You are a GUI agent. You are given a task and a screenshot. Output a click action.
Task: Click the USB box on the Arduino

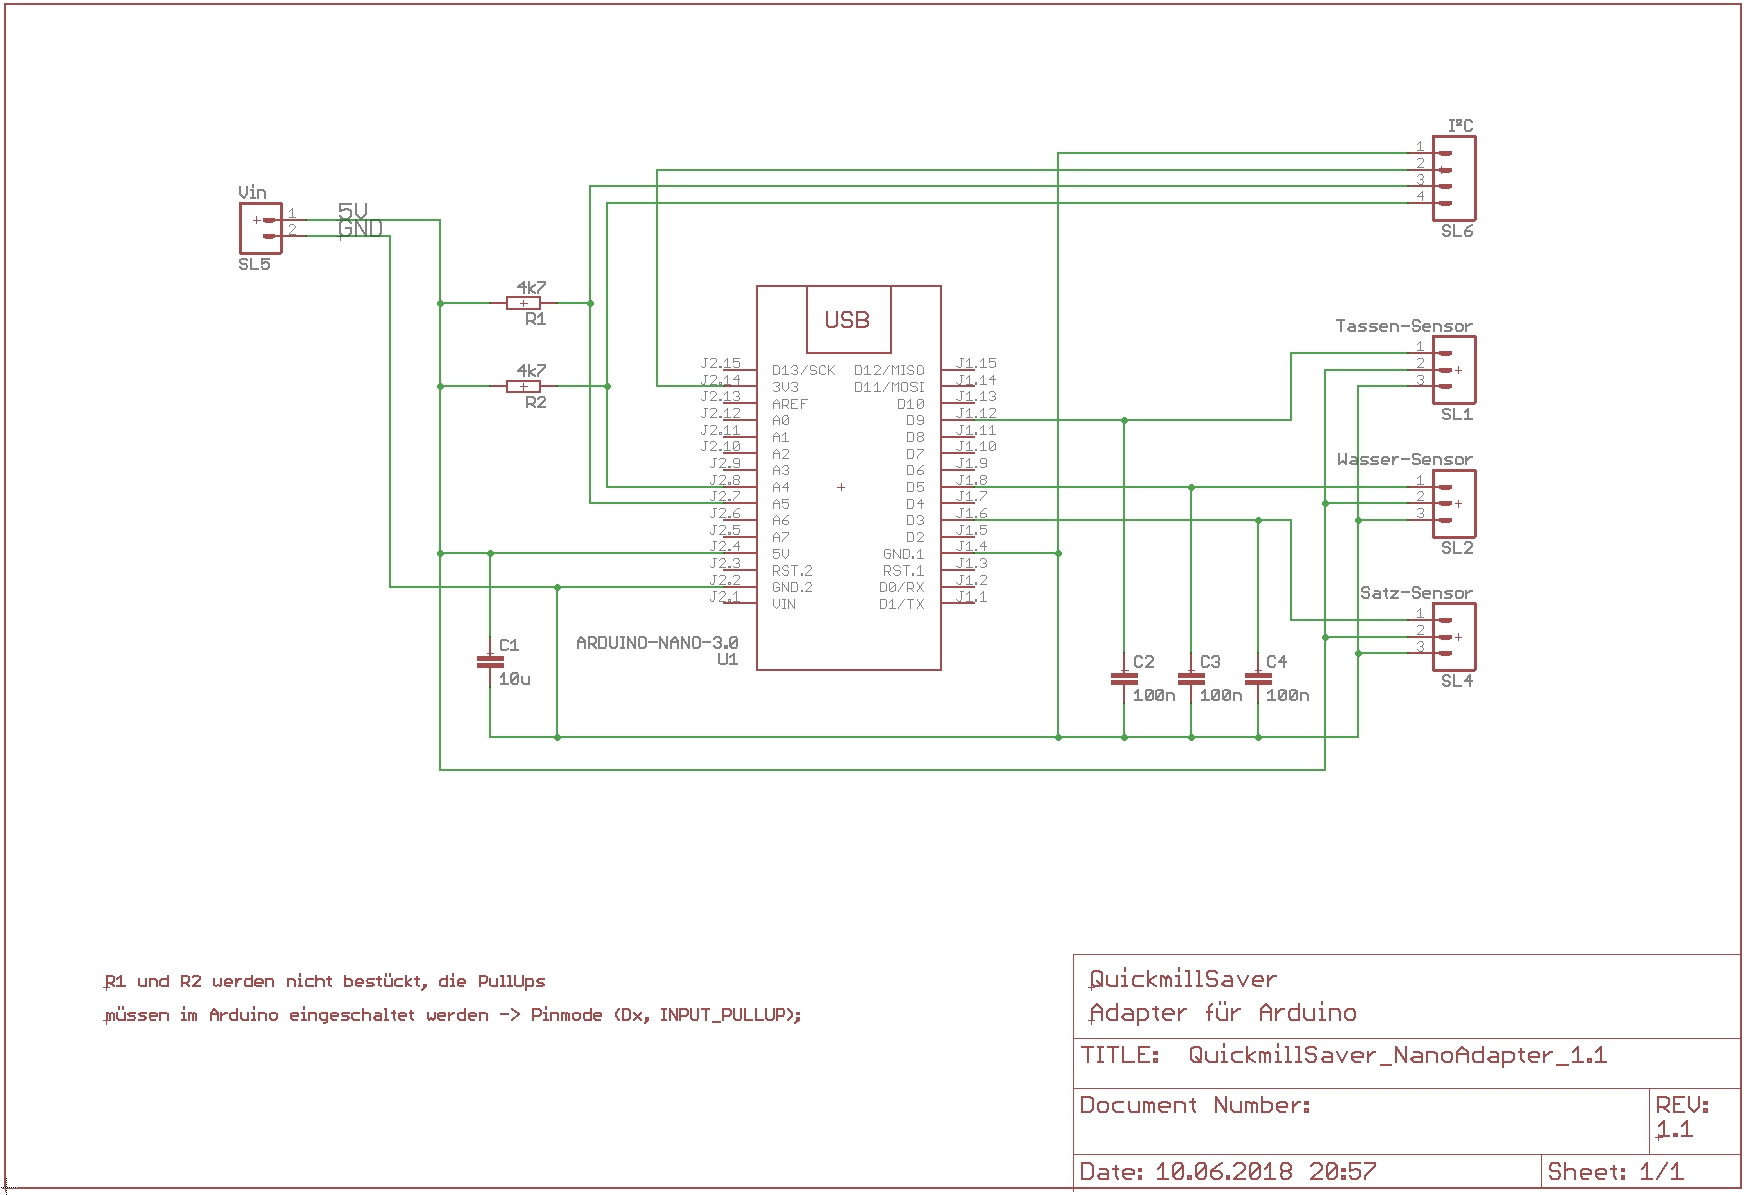click(x=848, y=320)
